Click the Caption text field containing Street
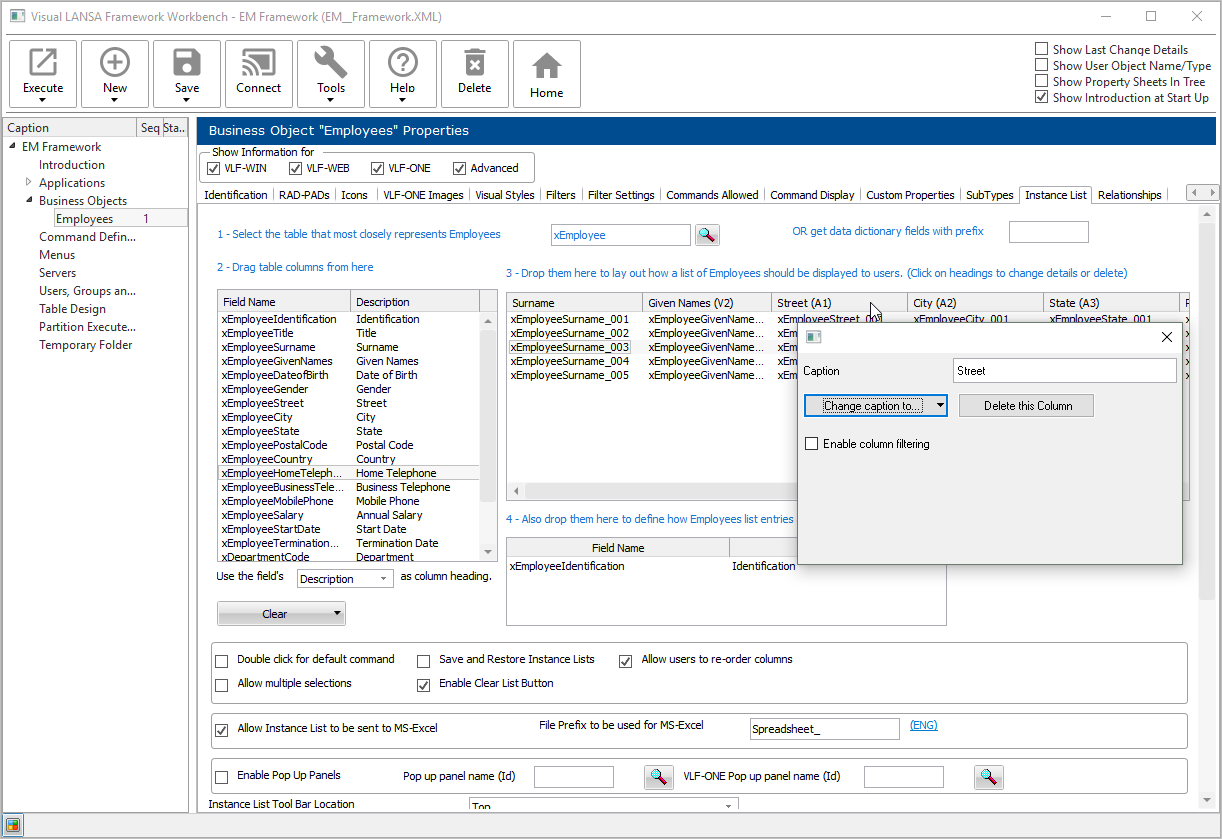This screenshot has height=839, width=1222. tap(1064, 371)
